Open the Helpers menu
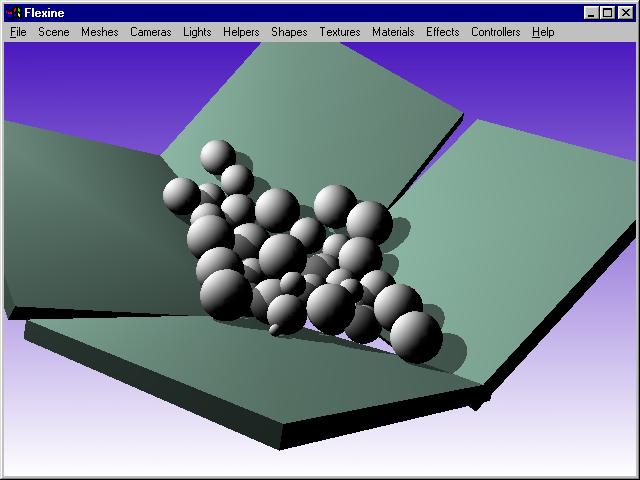The height and width of the screenshot is (480, 640). (x=241, y=32)
